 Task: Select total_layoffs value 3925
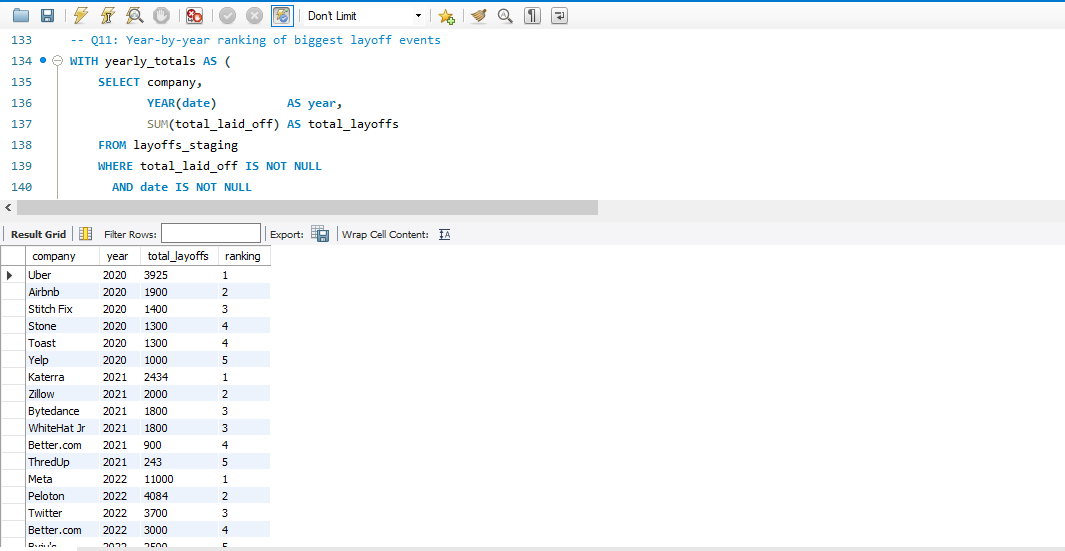tap(179, 275)
